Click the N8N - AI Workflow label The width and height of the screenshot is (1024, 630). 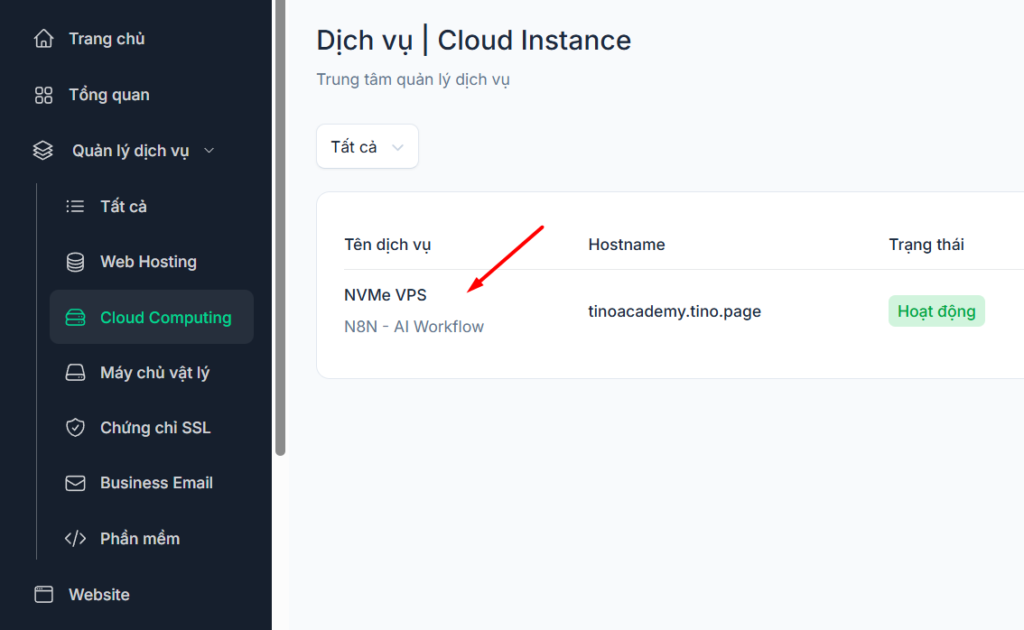click(414, 326)
